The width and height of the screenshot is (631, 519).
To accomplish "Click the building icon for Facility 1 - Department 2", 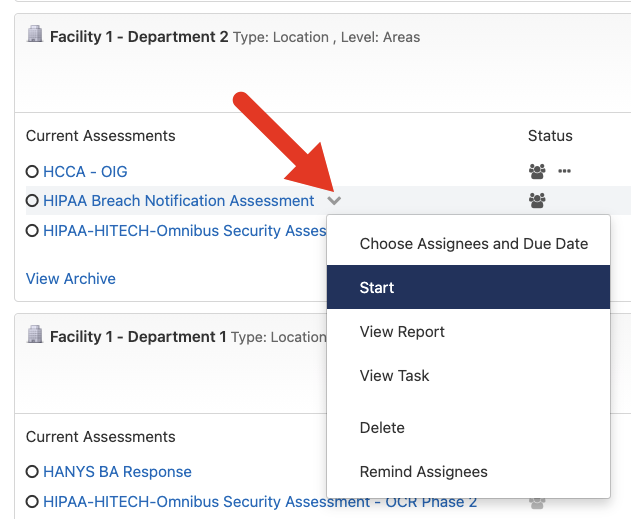I will 35,34.
